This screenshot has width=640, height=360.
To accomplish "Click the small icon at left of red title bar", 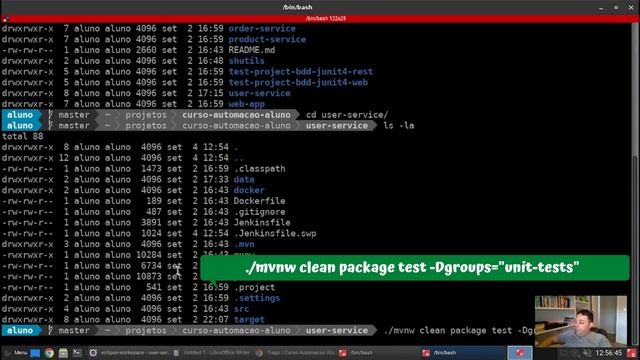I will [x=5, y=19].
